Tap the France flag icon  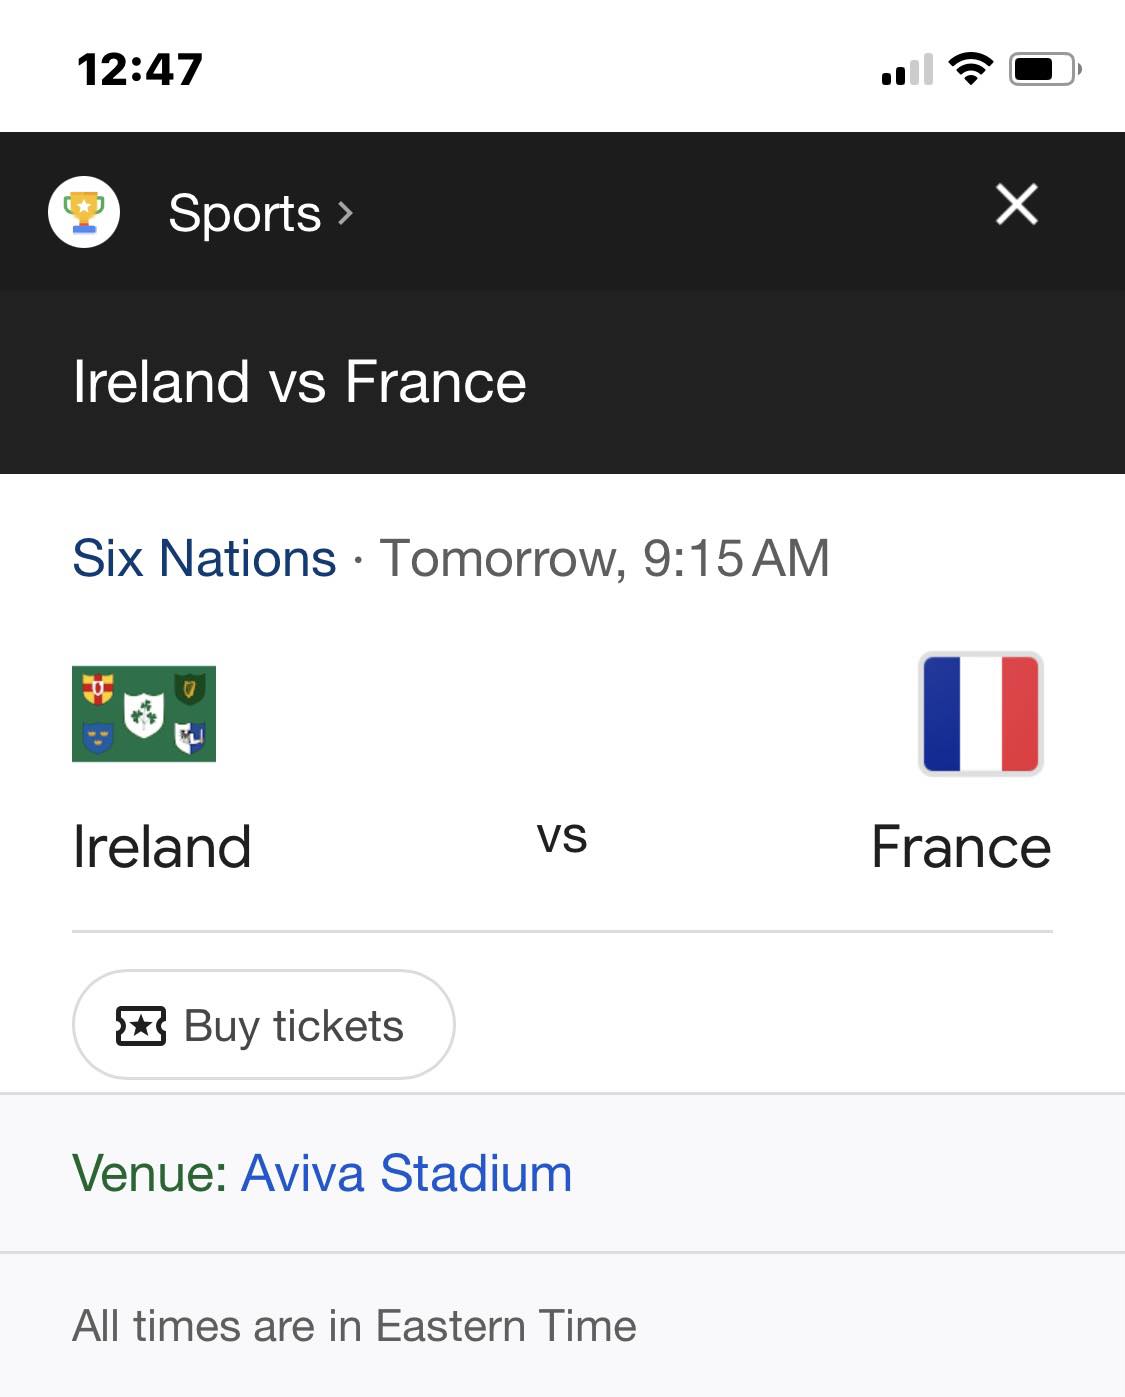[980, 714]
